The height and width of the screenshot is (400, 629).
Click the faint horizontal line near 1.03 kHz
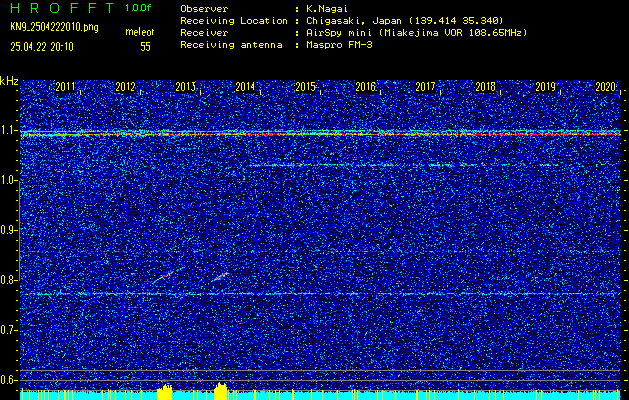tap(433, 165)
